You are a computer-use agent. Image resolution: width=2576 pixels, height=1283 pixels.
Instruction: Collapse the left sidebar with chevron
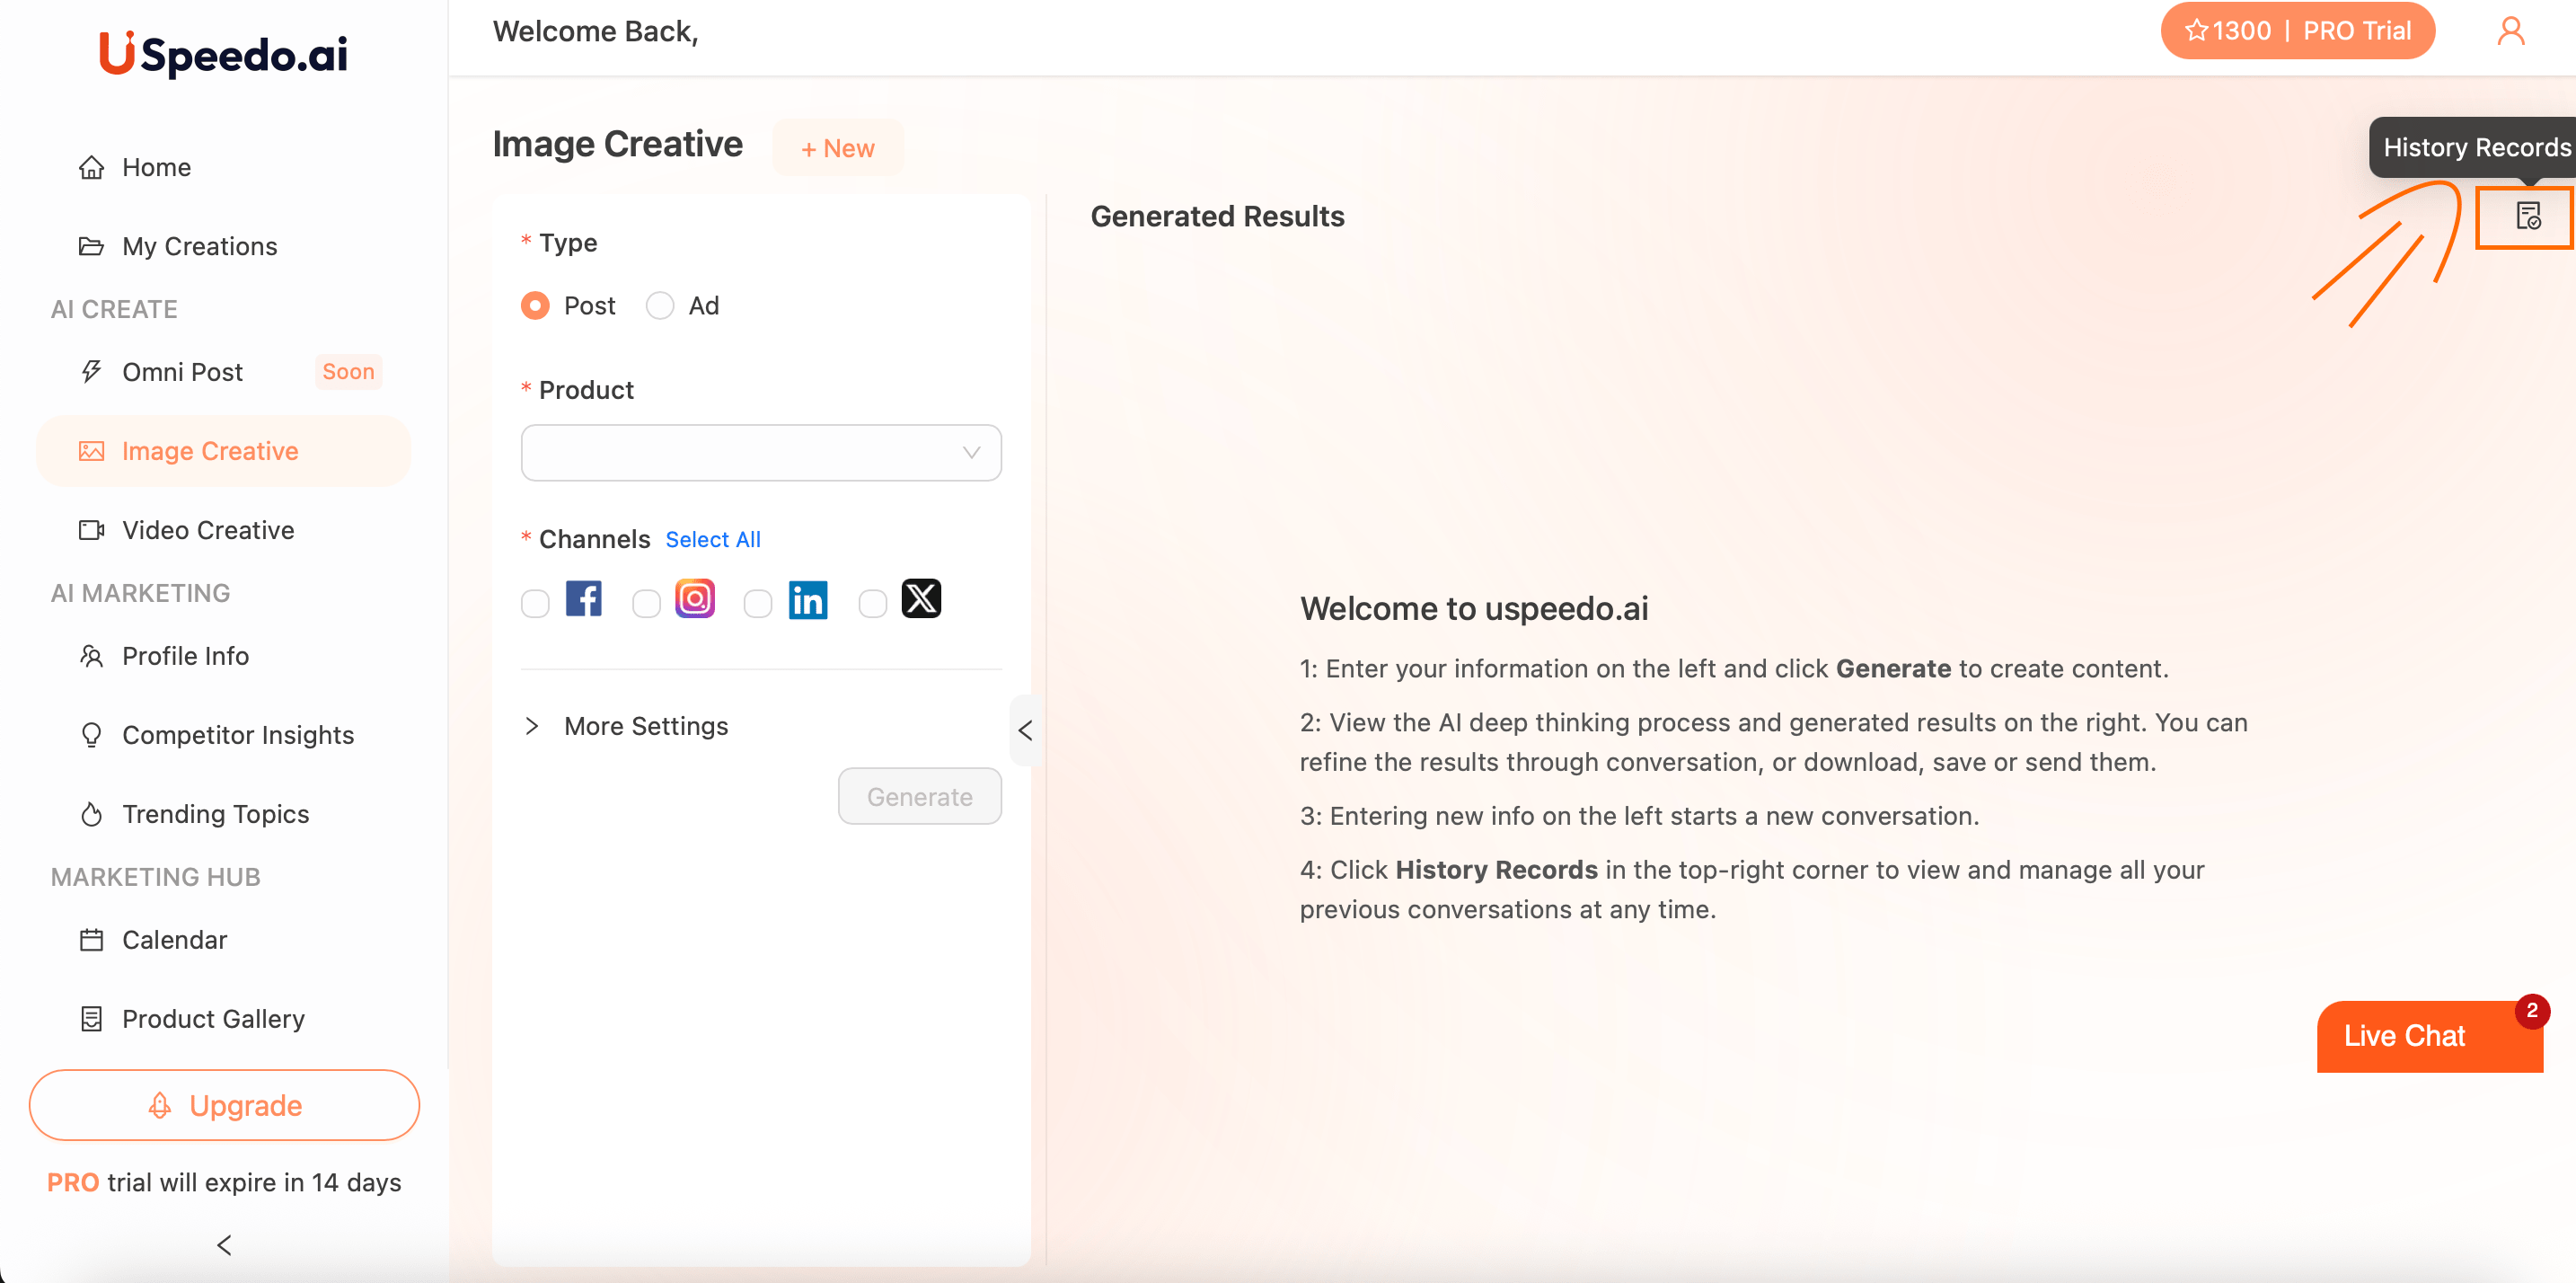[223, 1245]
